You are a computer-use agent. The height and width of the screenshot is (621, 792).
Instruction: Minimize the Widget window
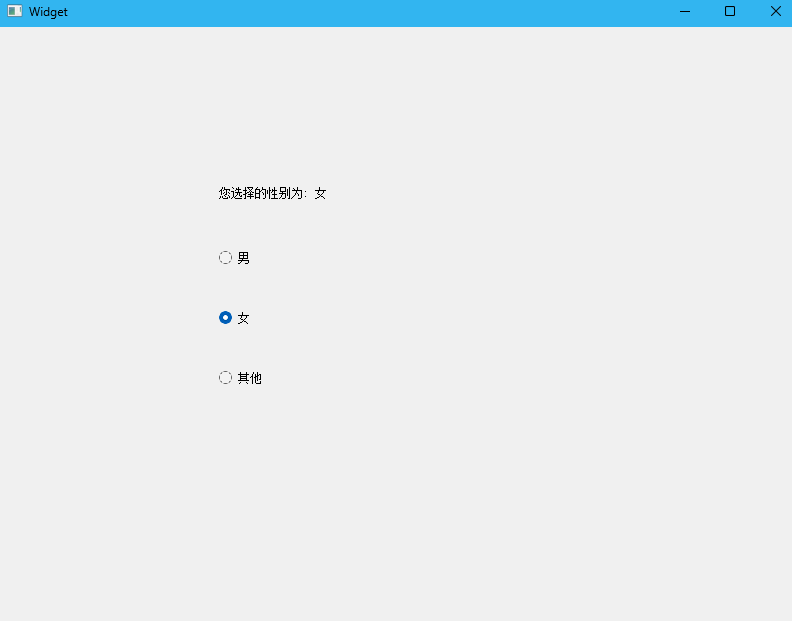pos(685,12)
